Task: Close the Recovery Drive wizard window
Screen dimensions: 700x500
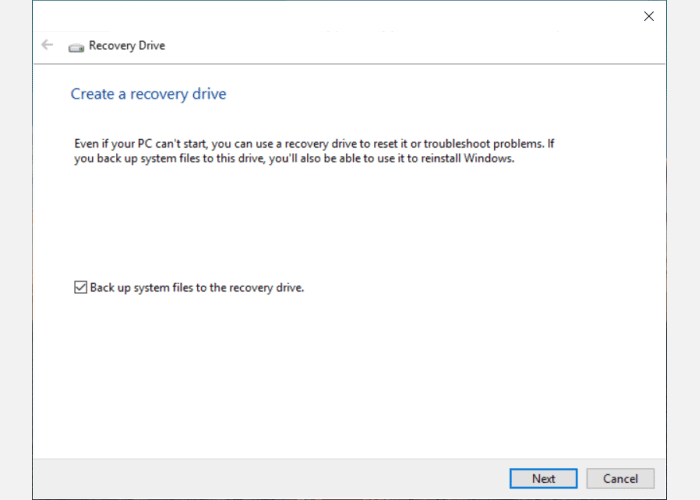Action: 649,16
